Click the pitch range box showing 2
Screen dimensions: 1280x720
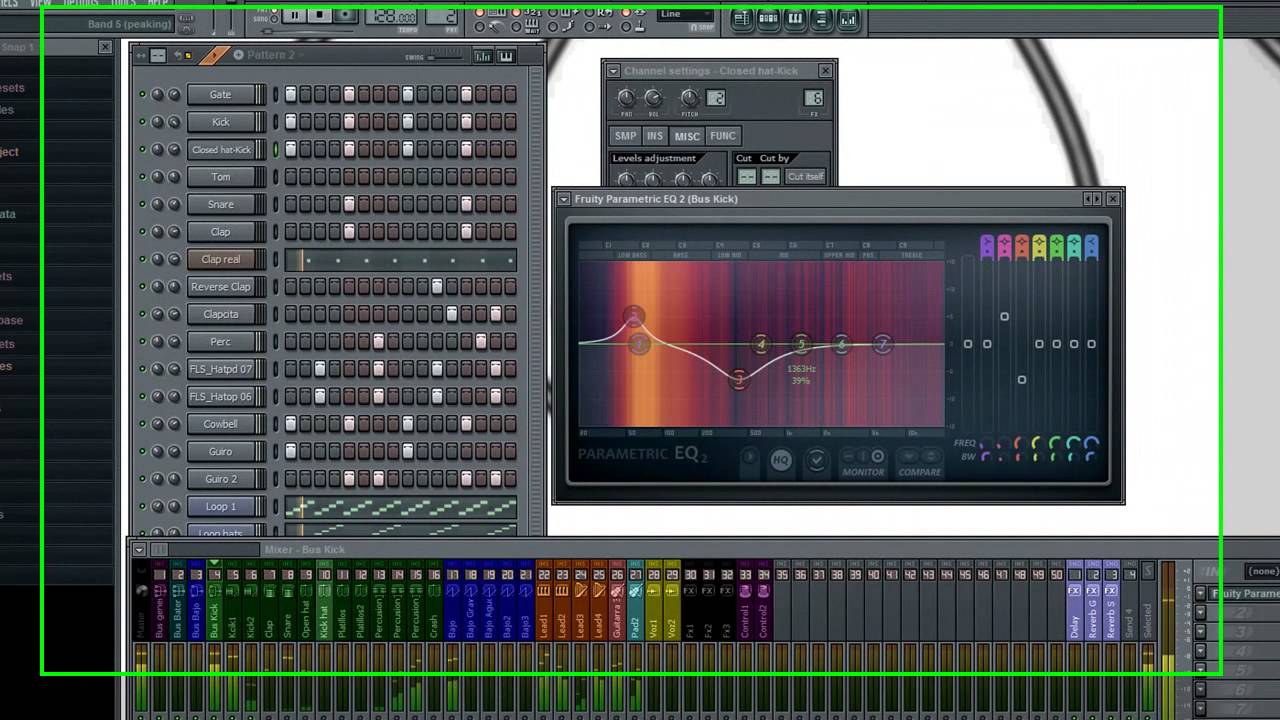coord(716,98)
